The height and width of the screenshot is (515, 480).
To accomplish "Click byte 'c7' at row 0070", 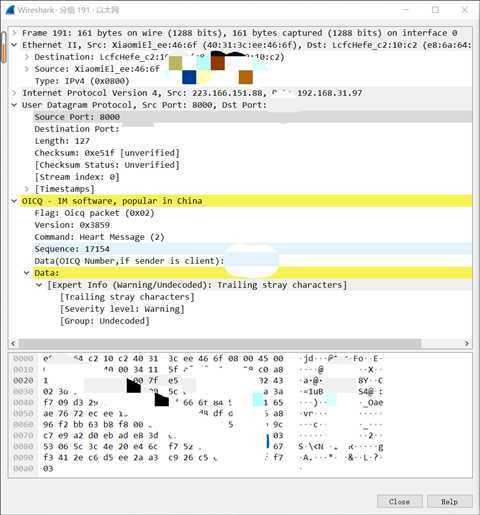I will (48, 435).
